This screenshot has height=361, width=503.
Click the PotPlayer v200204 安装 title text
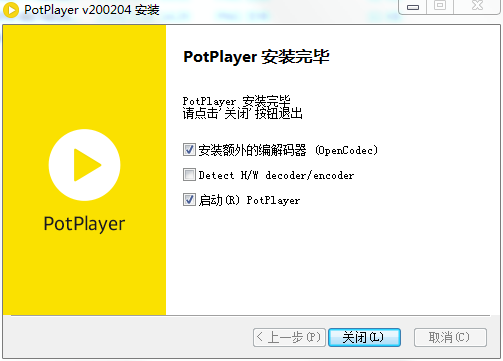pos(92,10)
